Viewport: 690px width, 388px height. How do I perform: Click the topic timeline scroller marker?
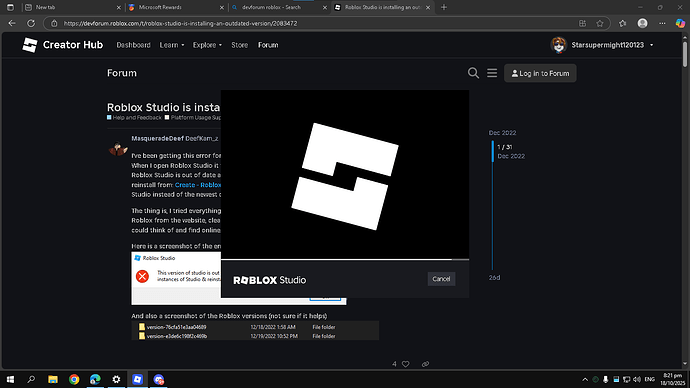[492, 151]
